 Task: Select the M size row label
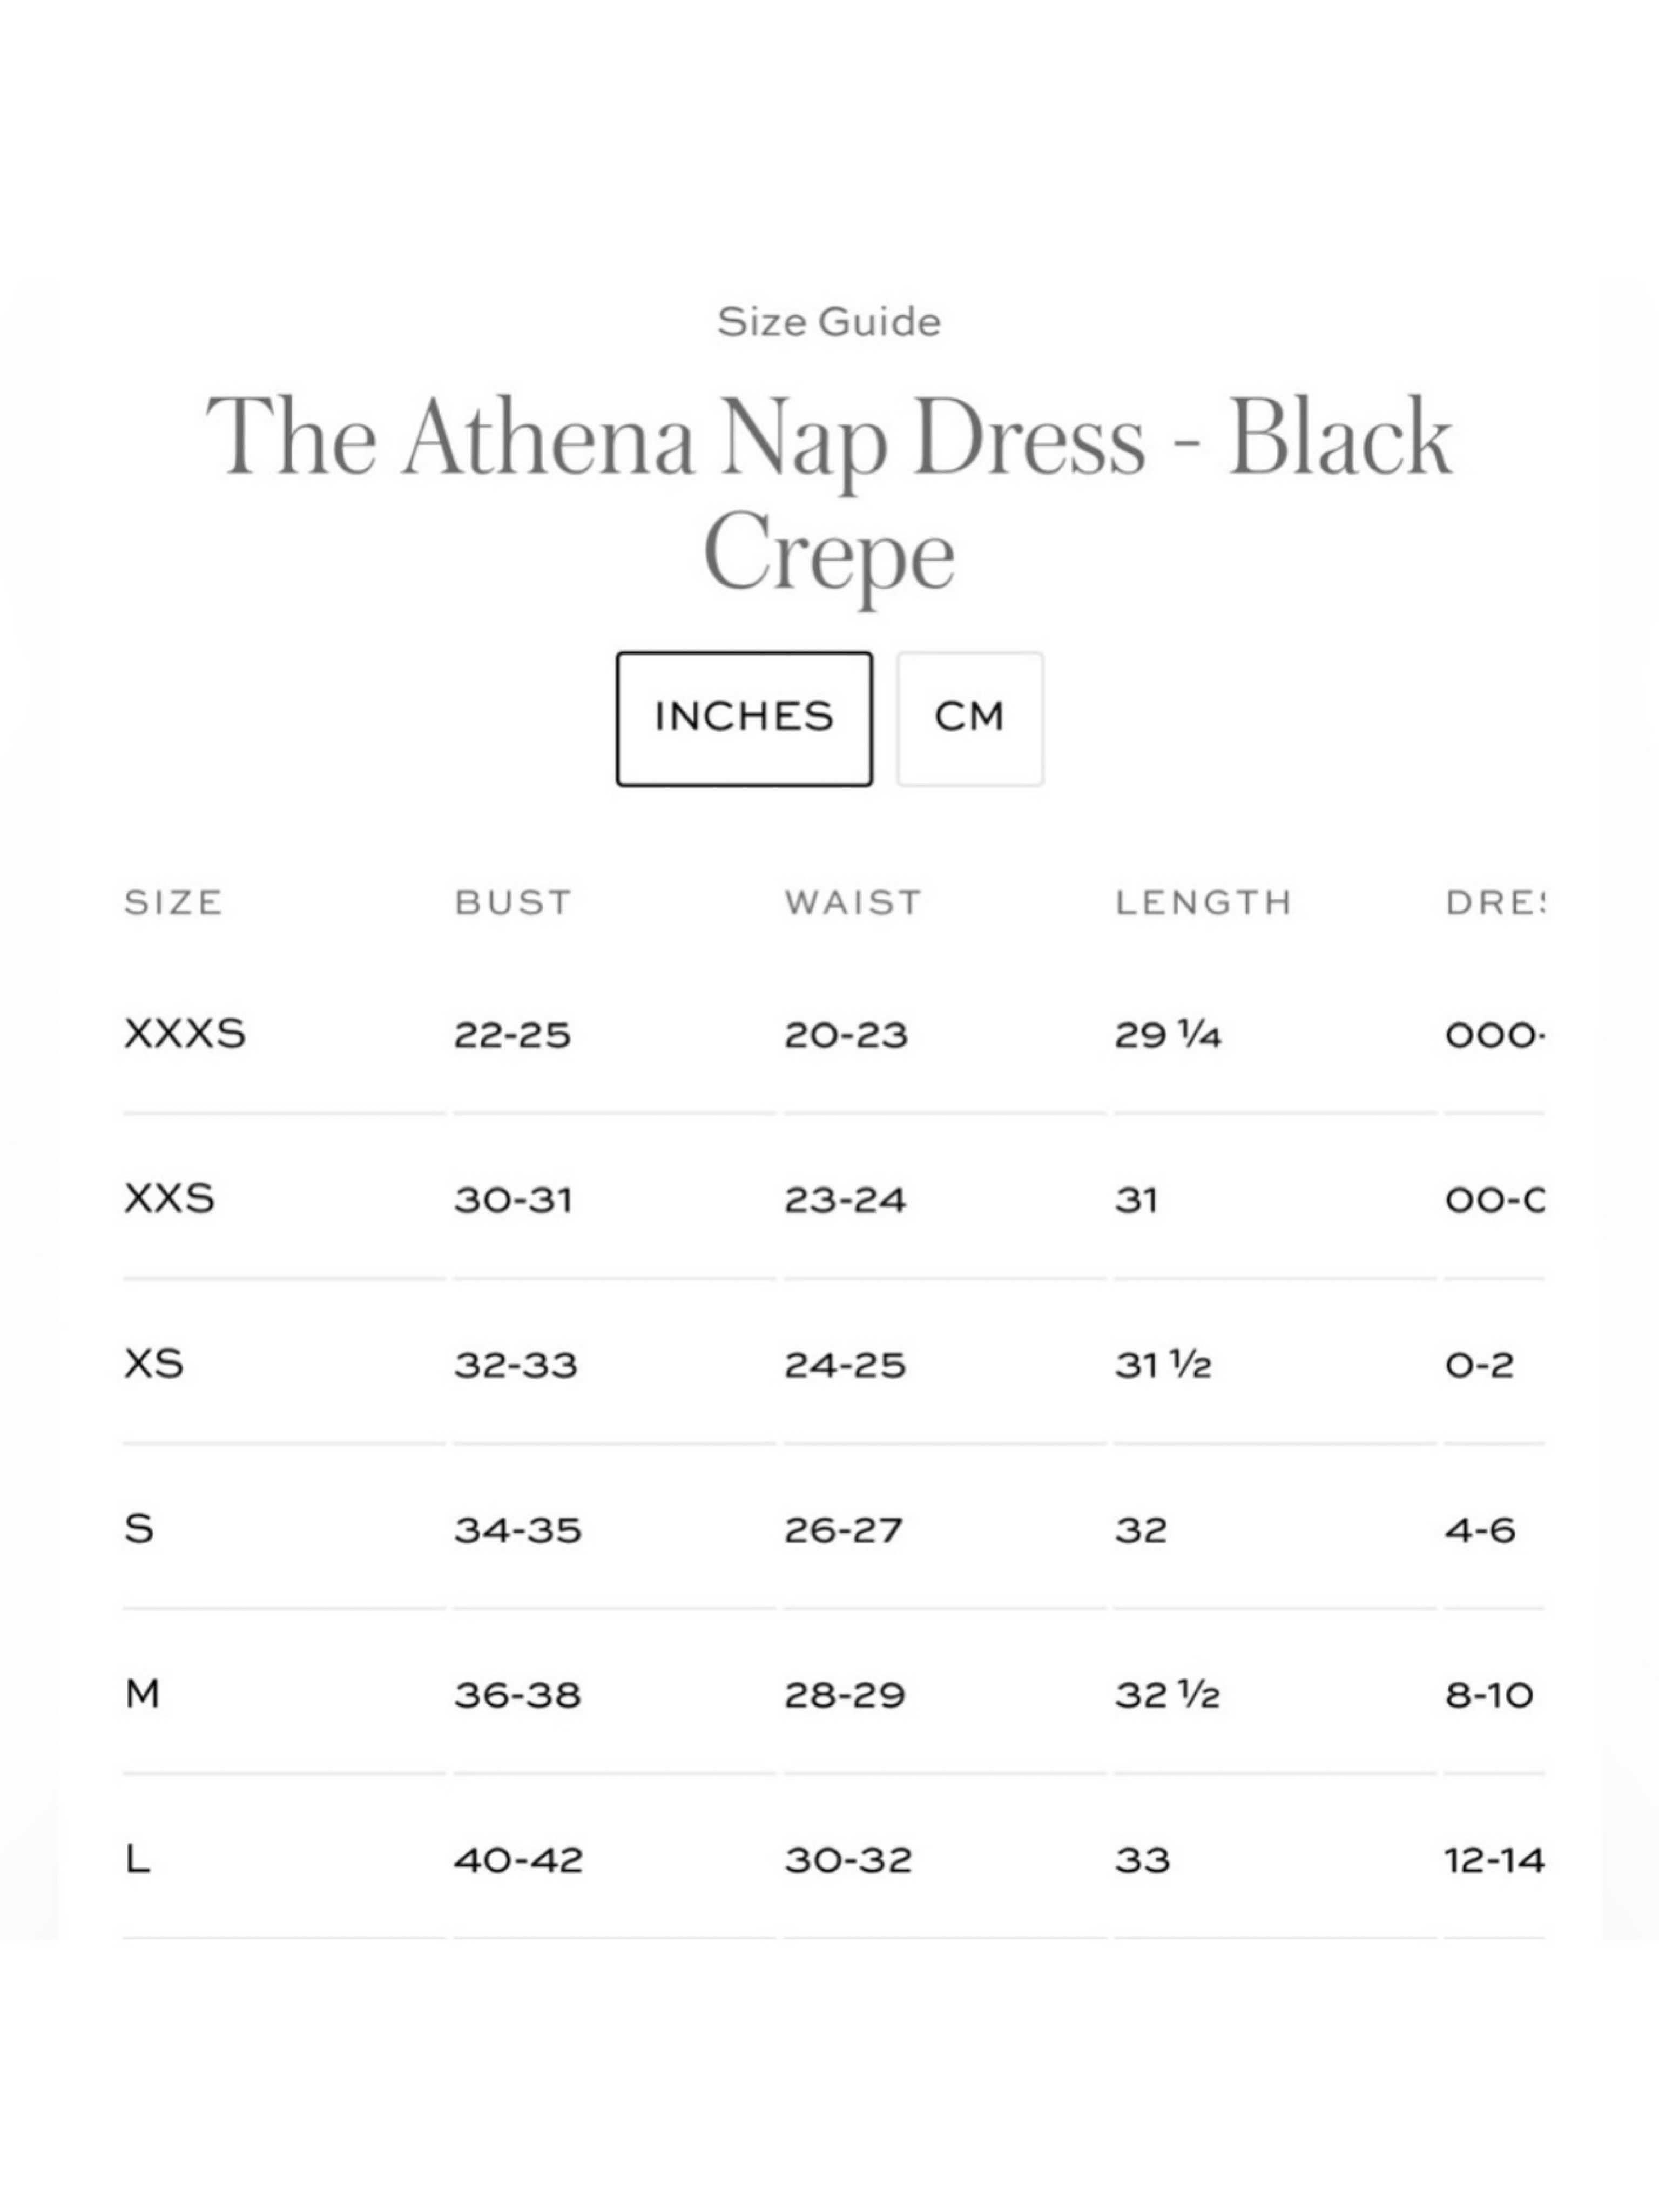coord(142,1693)
